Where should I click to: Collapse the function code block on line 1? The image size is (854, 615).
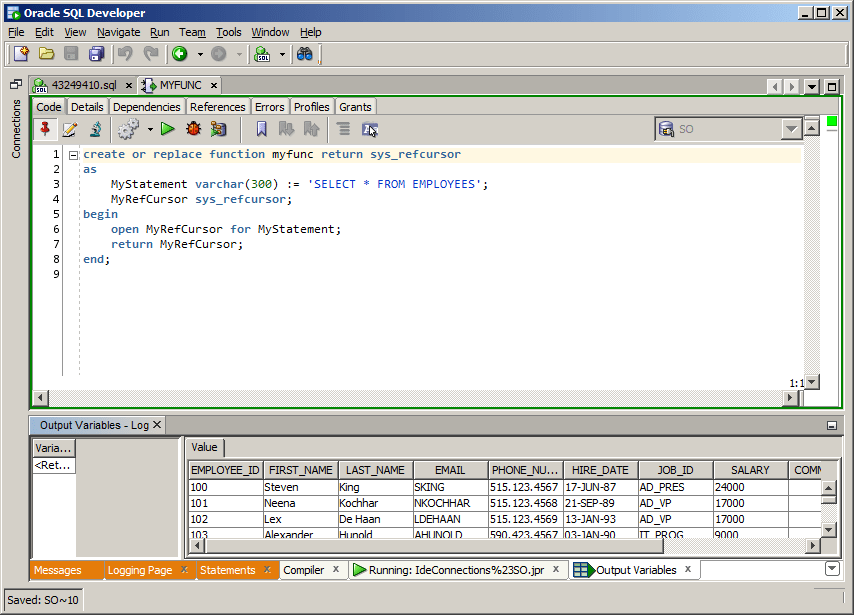[74, 154]
